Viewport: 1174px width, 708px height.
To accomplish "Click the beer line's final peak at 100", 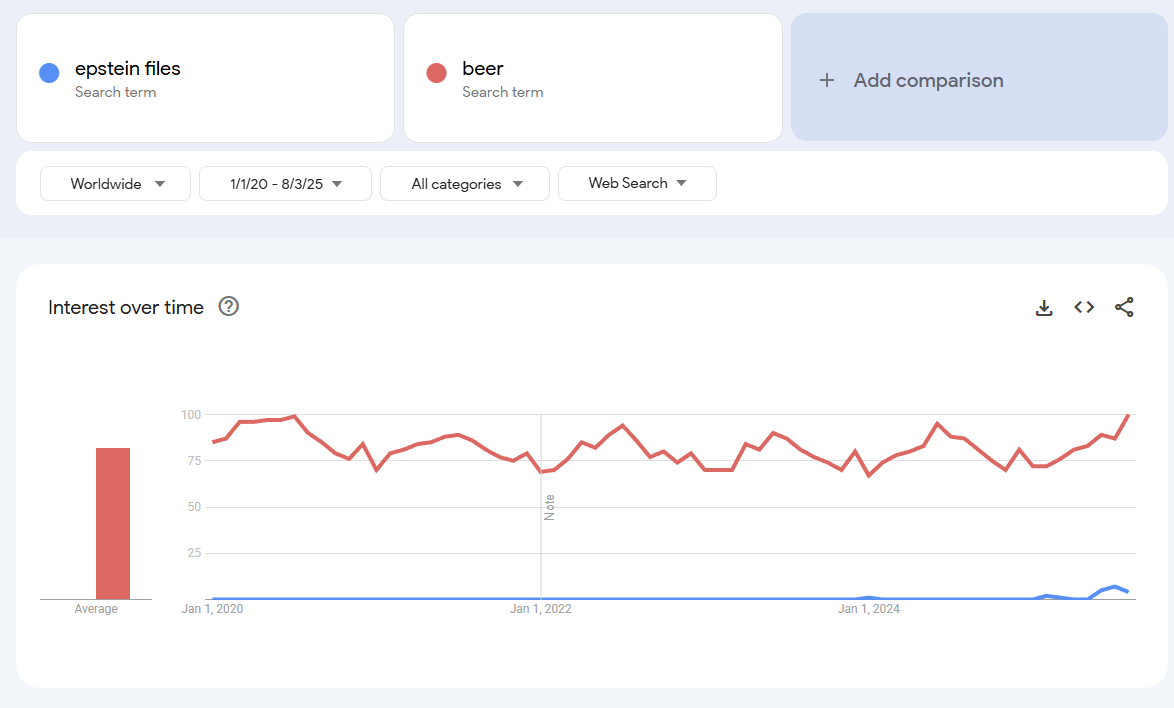I will pos(1128,415).
